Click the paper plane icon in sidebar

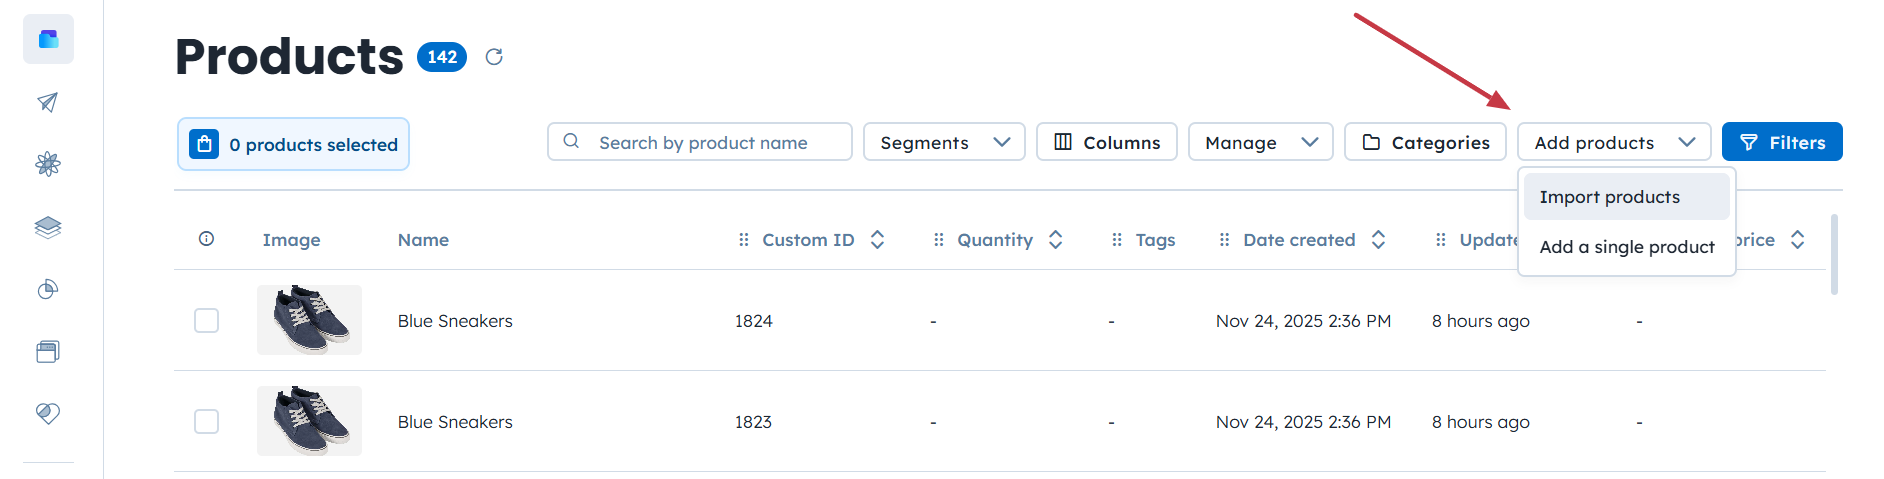pos(48,102)
